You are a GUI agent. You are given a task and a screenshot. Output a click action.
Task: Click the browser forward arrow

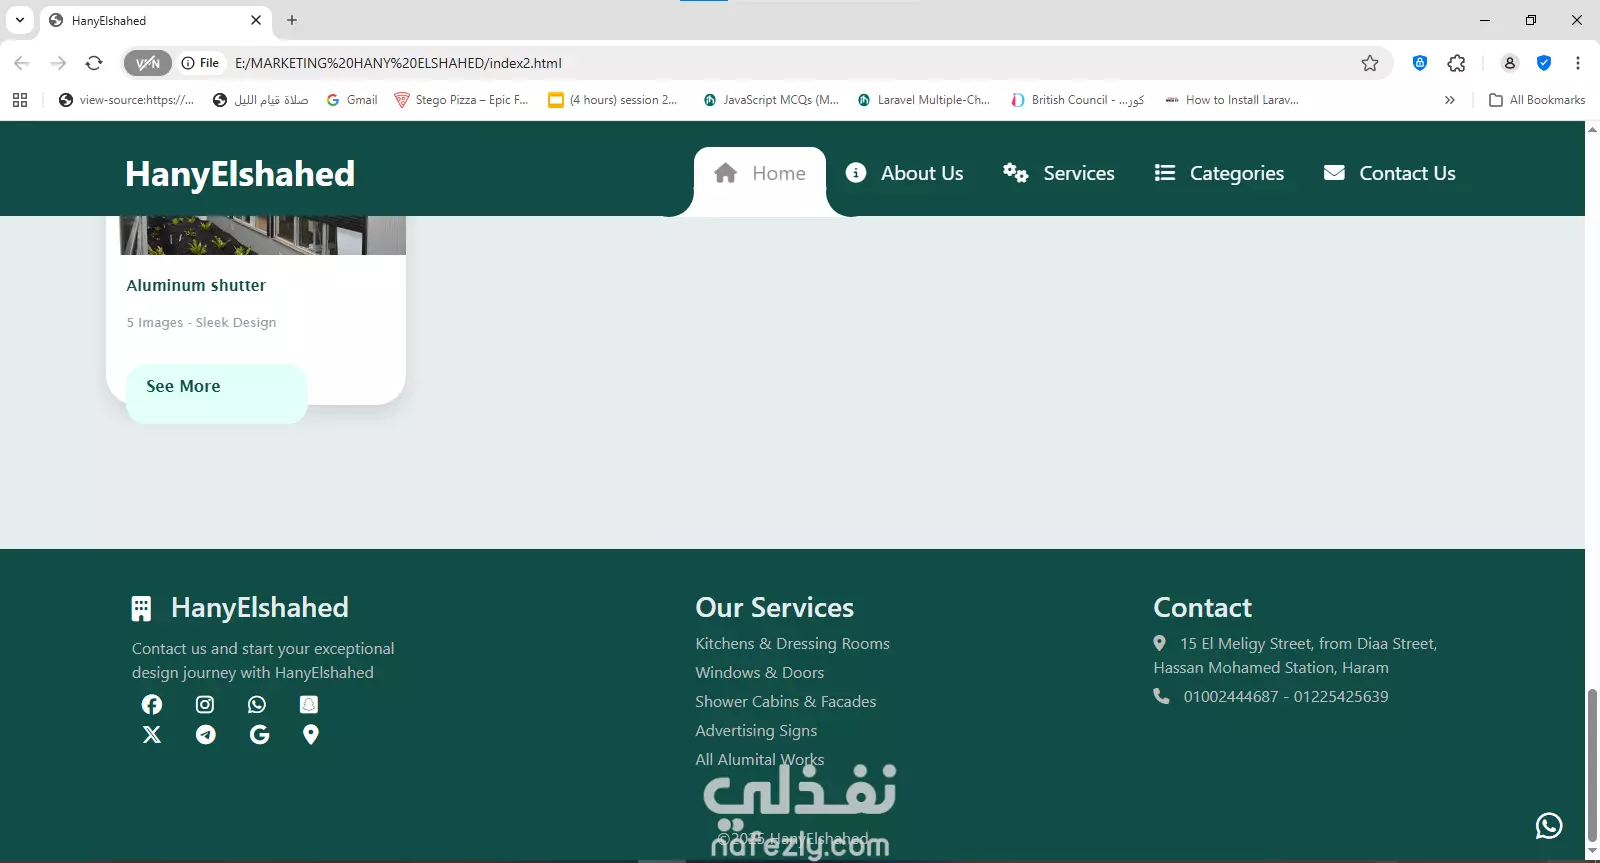(x=58, y=63)
